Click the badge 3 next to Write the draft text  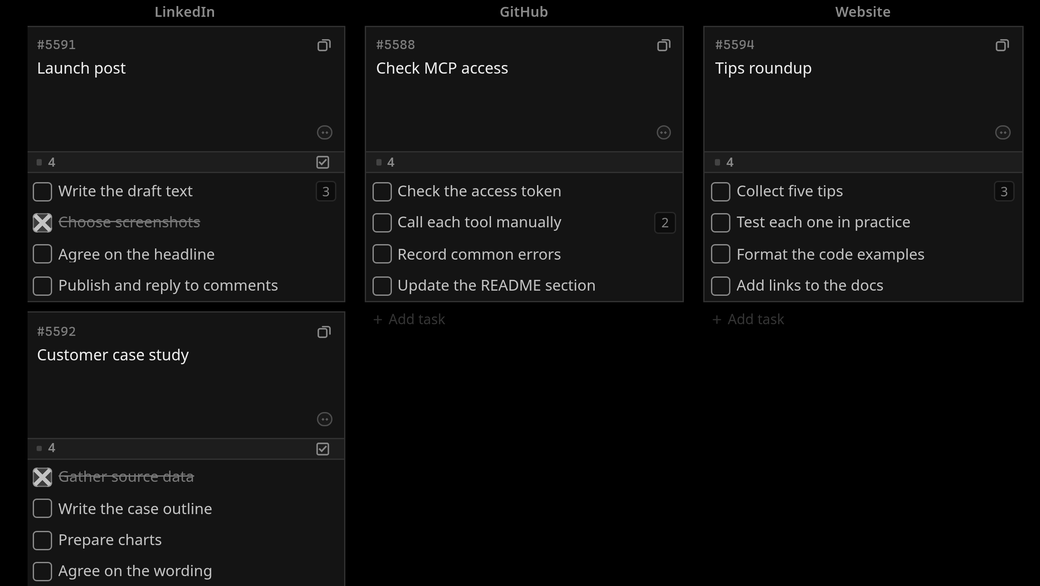coord(326,192)
